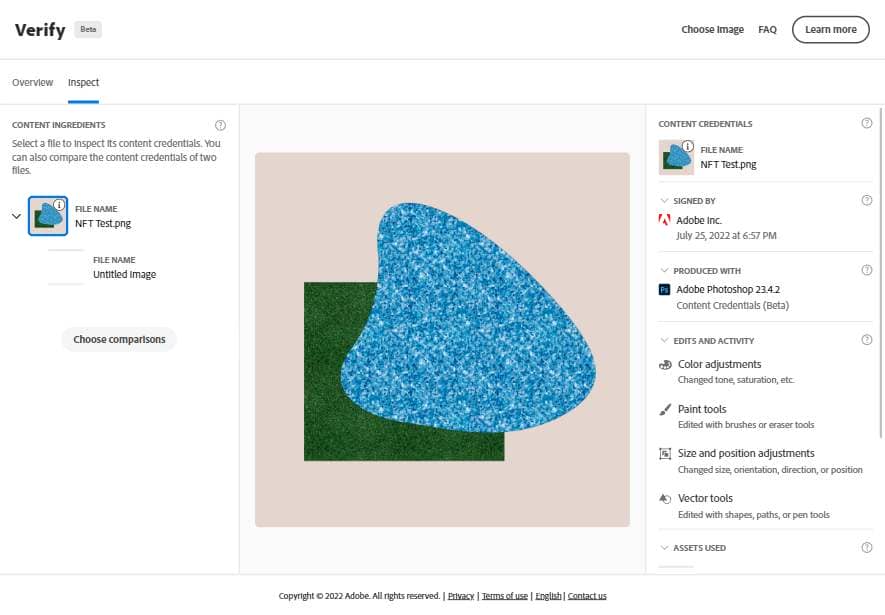Click help icon for Assets Used section
Screen dimensions: 885x615
[866, 547]
